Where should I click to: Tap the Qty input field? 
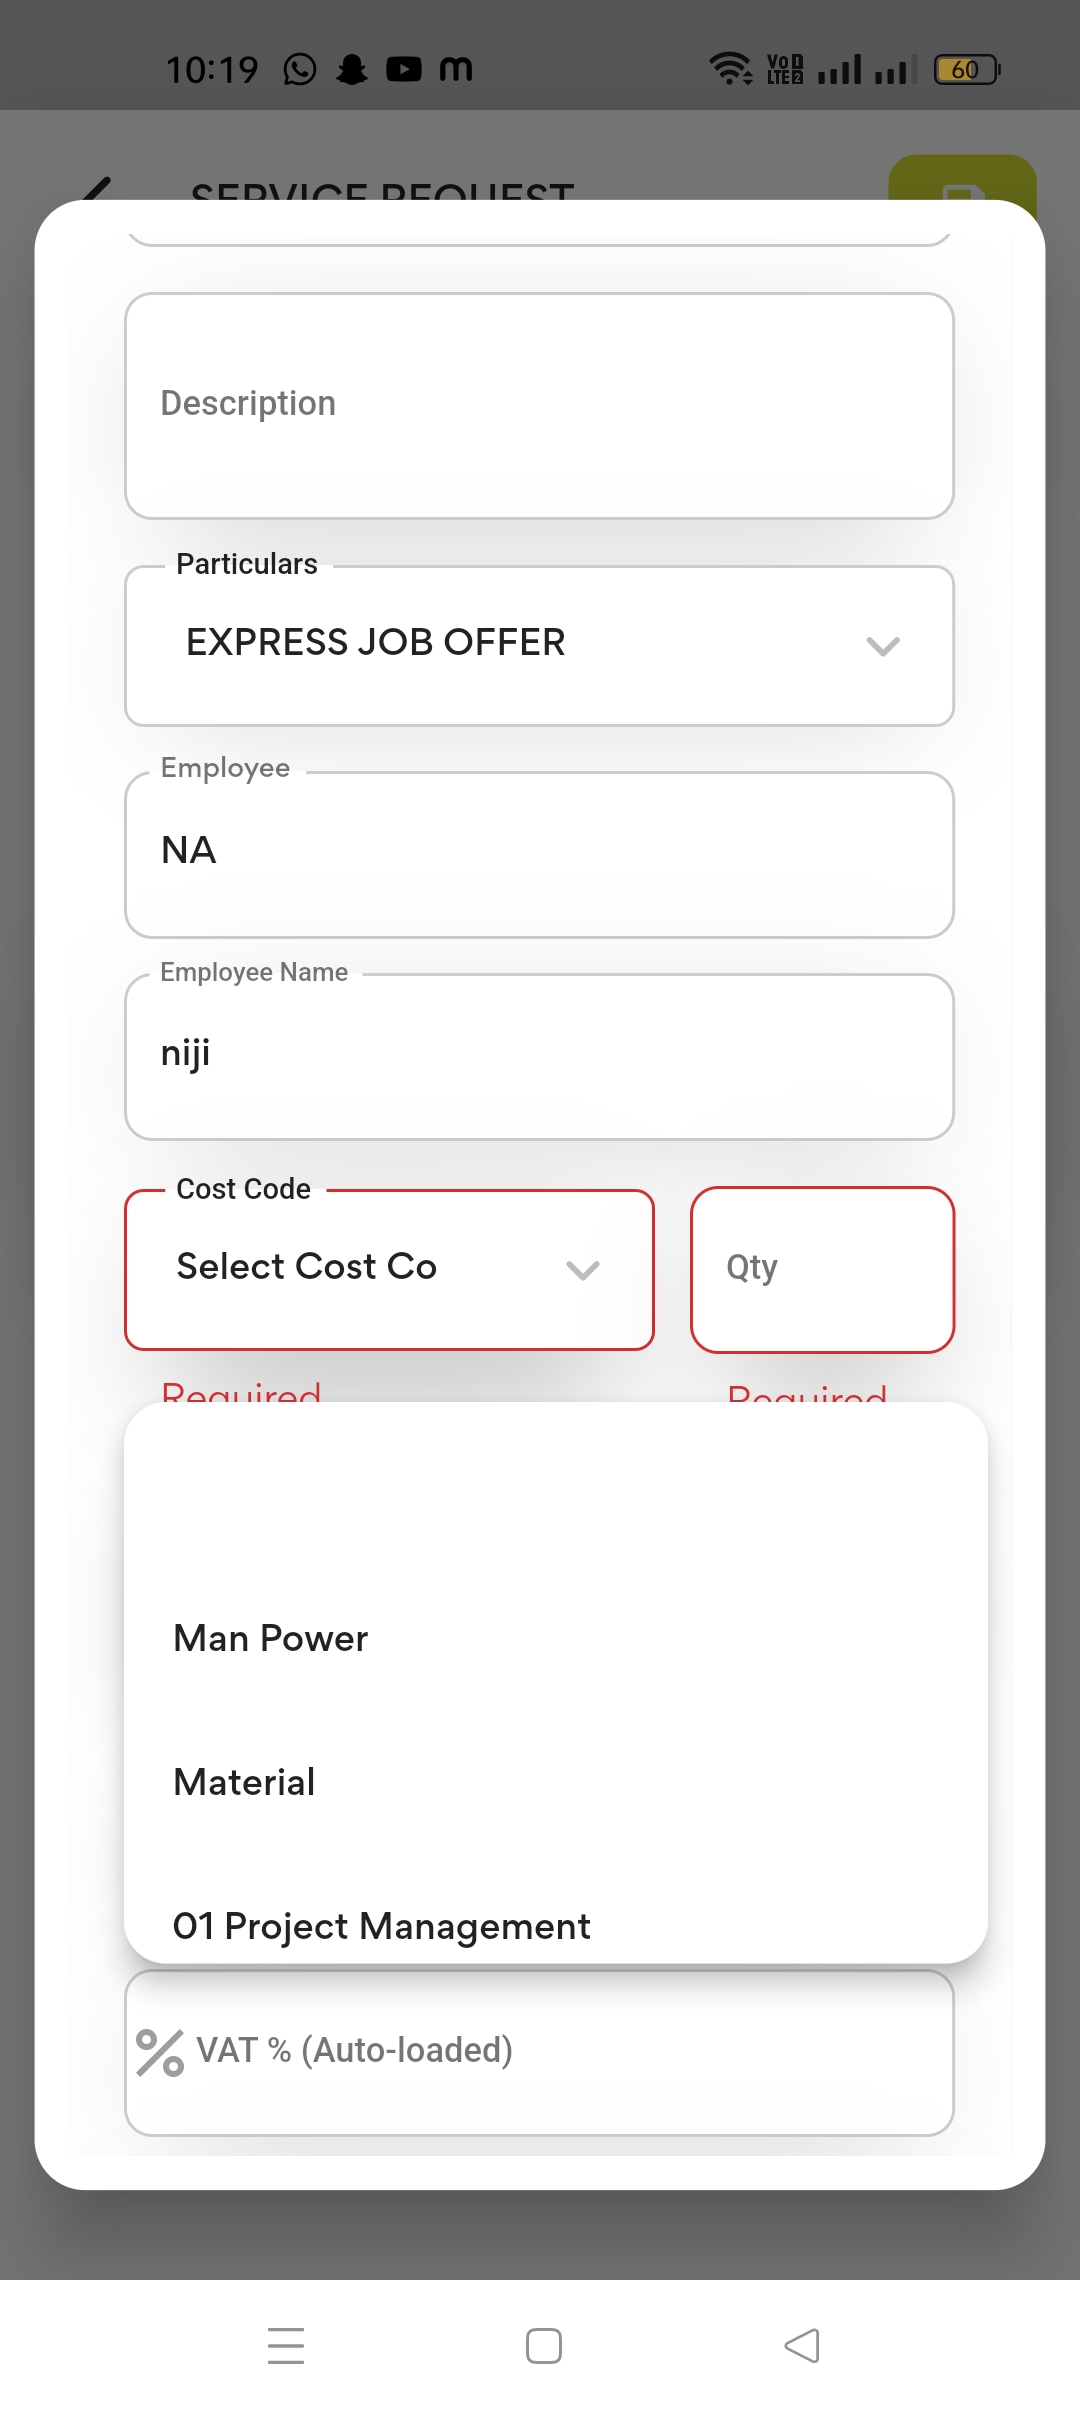(x=822, y=1268)
